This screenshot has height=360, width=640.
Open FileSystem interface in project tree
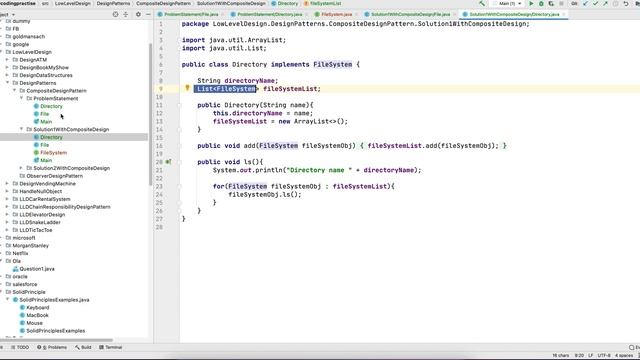(53, 153)
